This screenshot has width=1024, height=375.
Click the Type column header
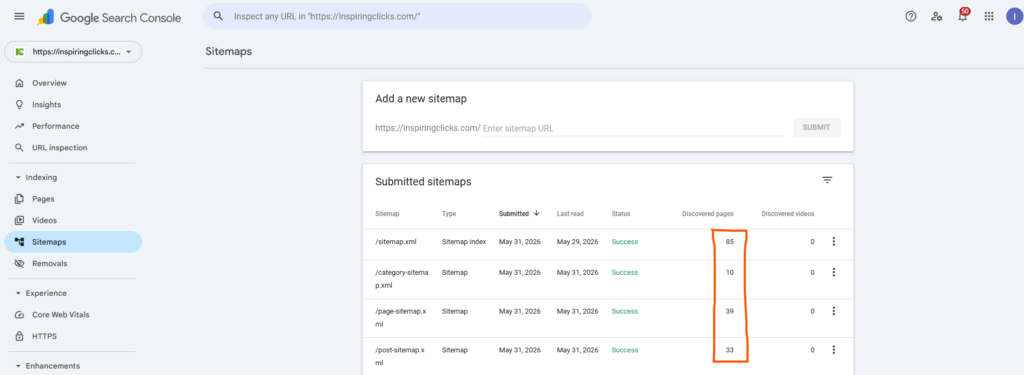click(x=449, y=214)
